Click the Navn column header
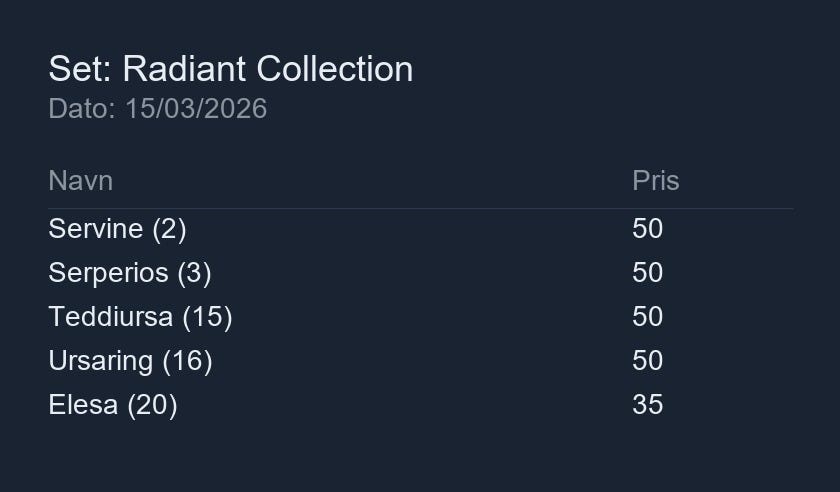840x492 pixels. pos(80,181)
